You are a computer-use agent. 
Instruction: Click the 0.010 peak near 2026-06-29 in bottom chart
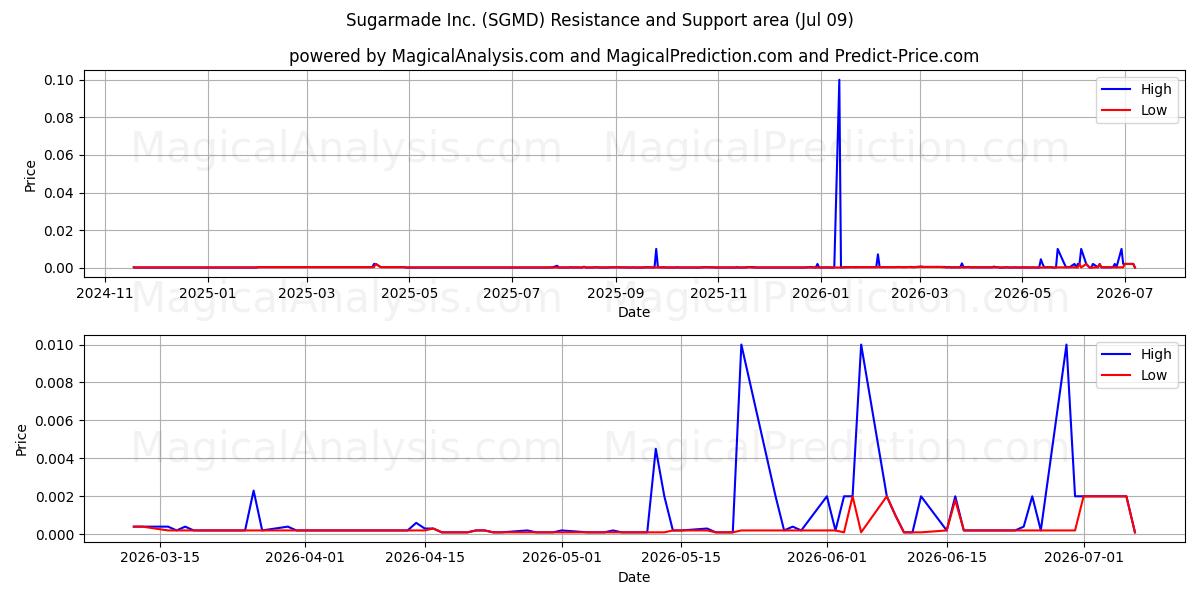1066,345
